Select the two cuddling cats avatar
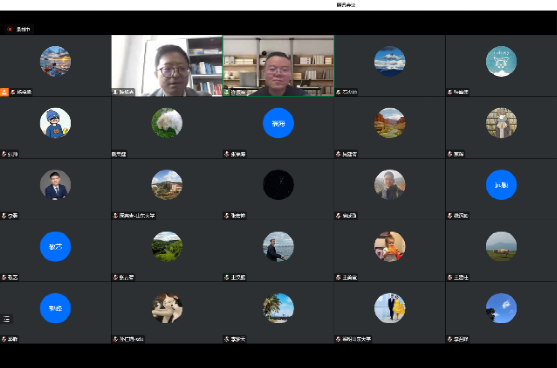557x368 pixels. [x=167, y=308]
